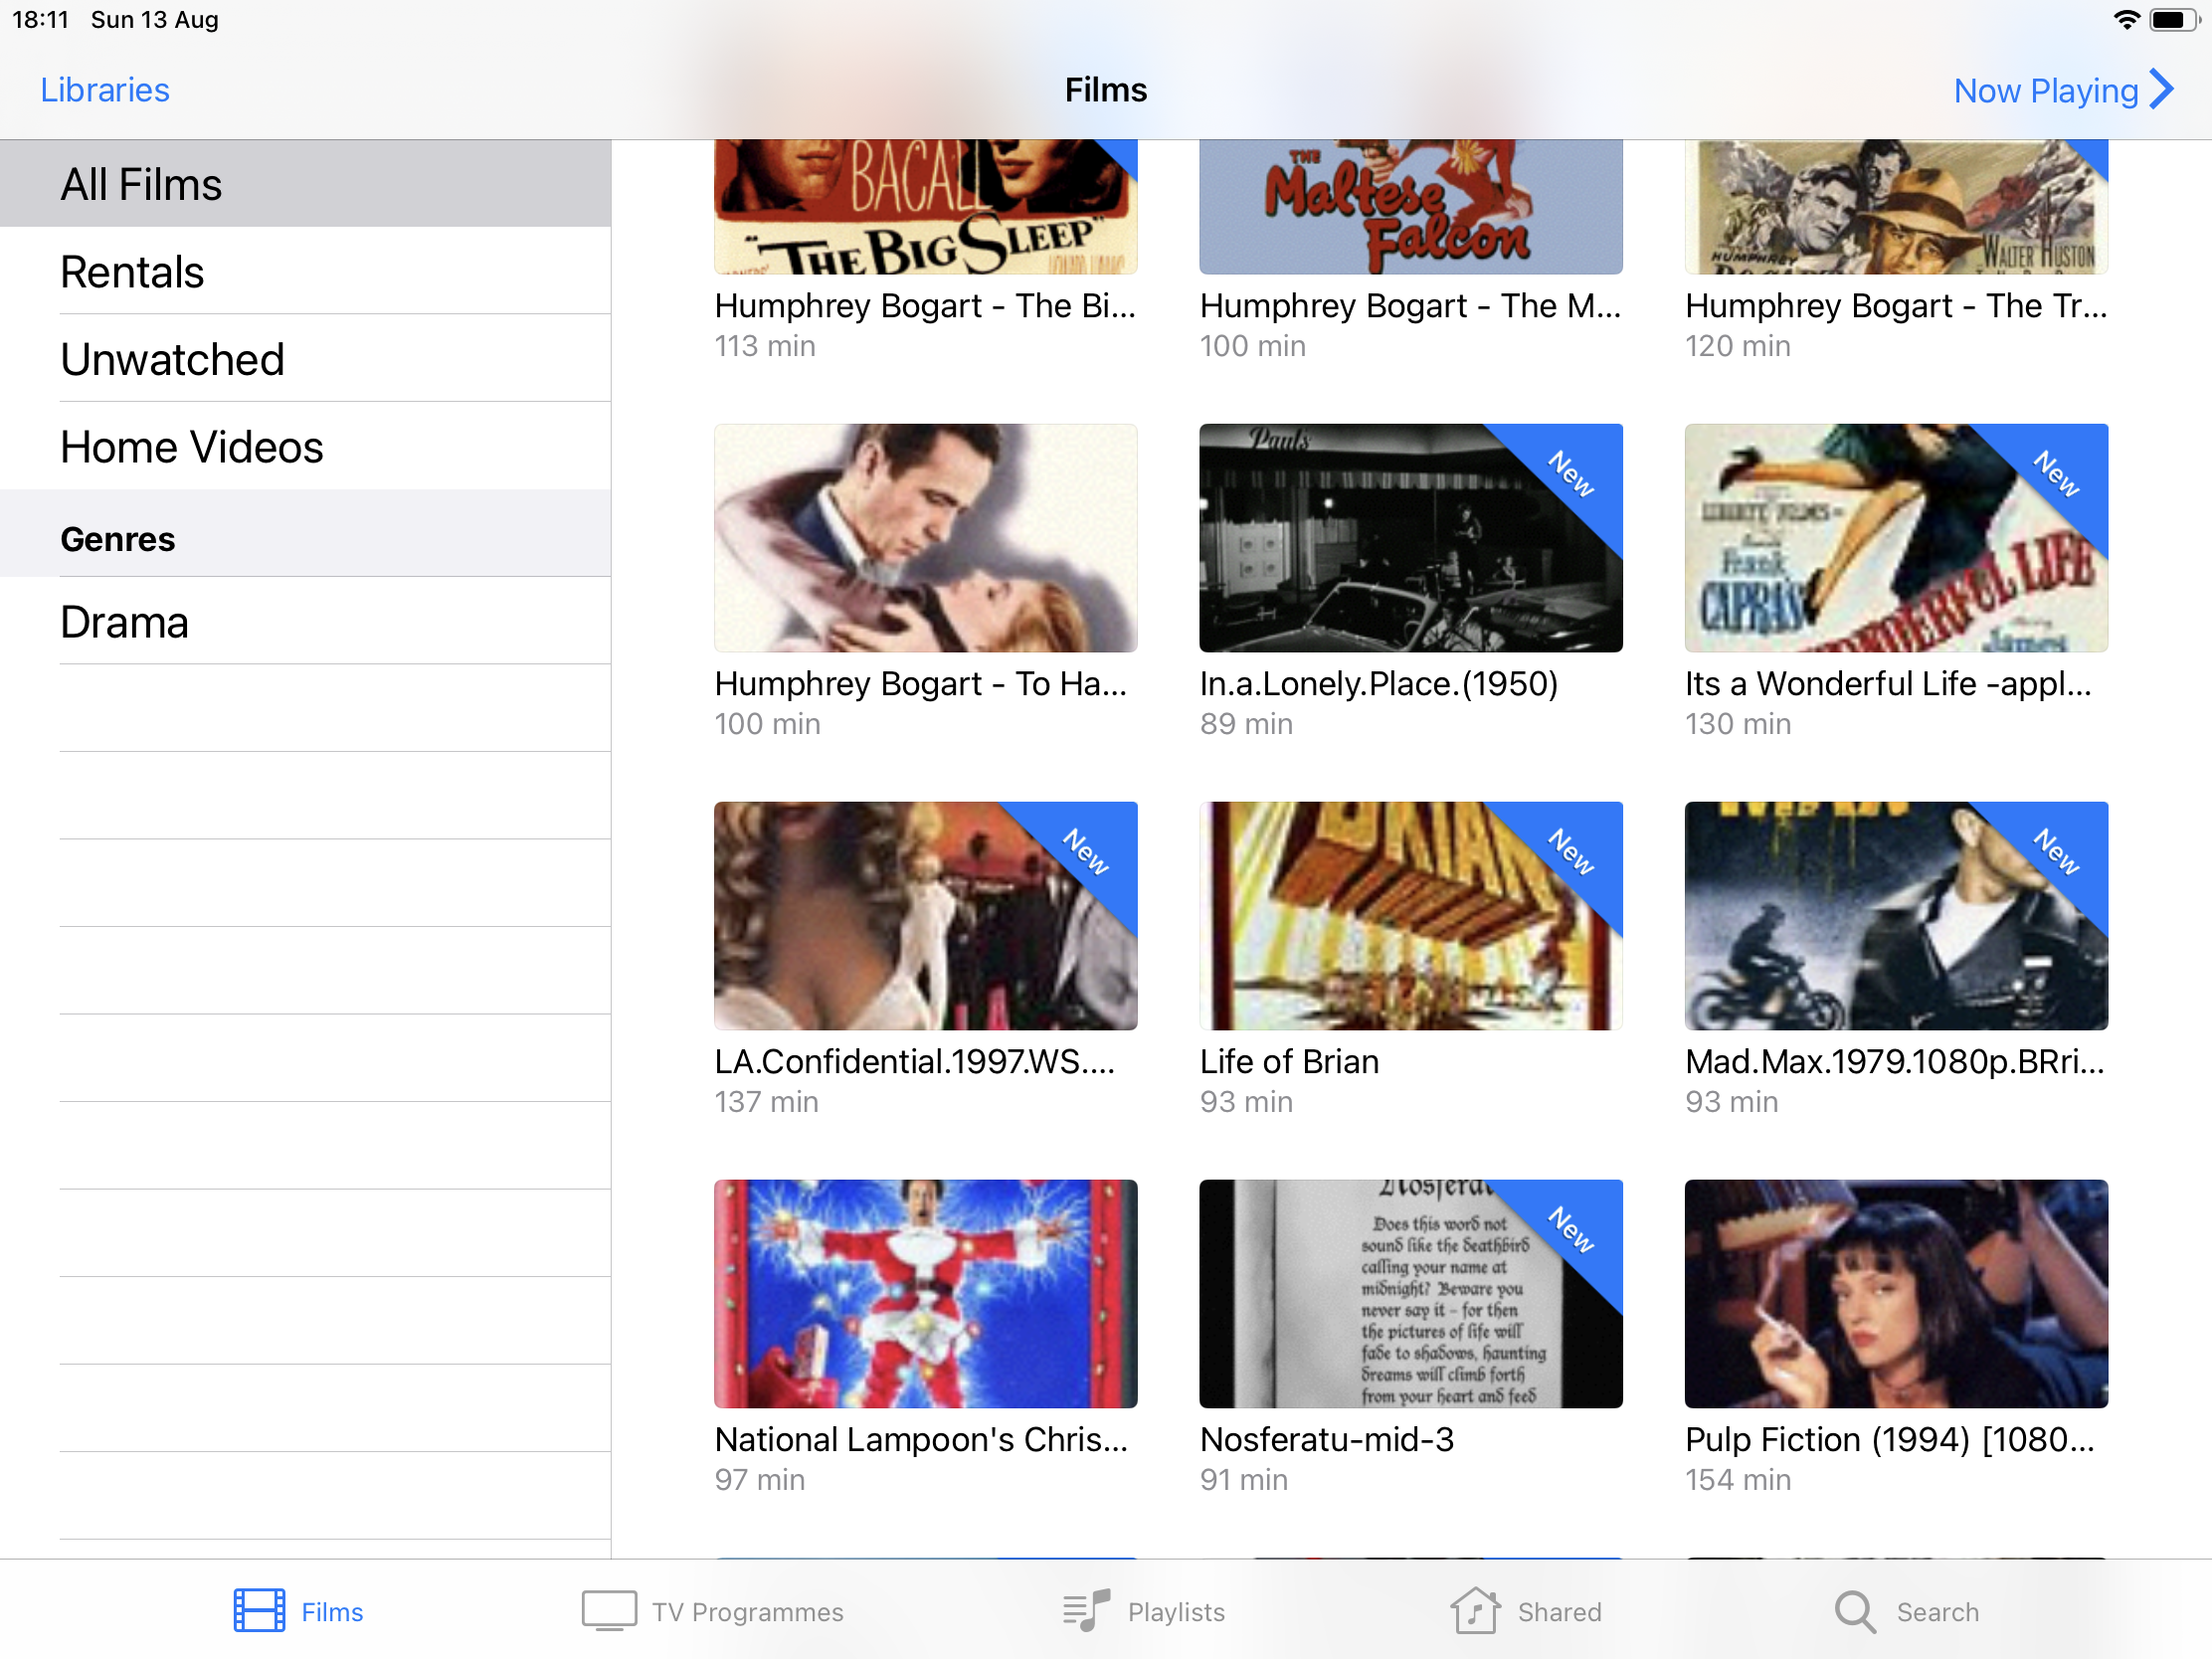This screenshot has width=2212, height=1659.
Task: Open Mad Max 1979 poster thumbnail
Action: coord(1896,916)
